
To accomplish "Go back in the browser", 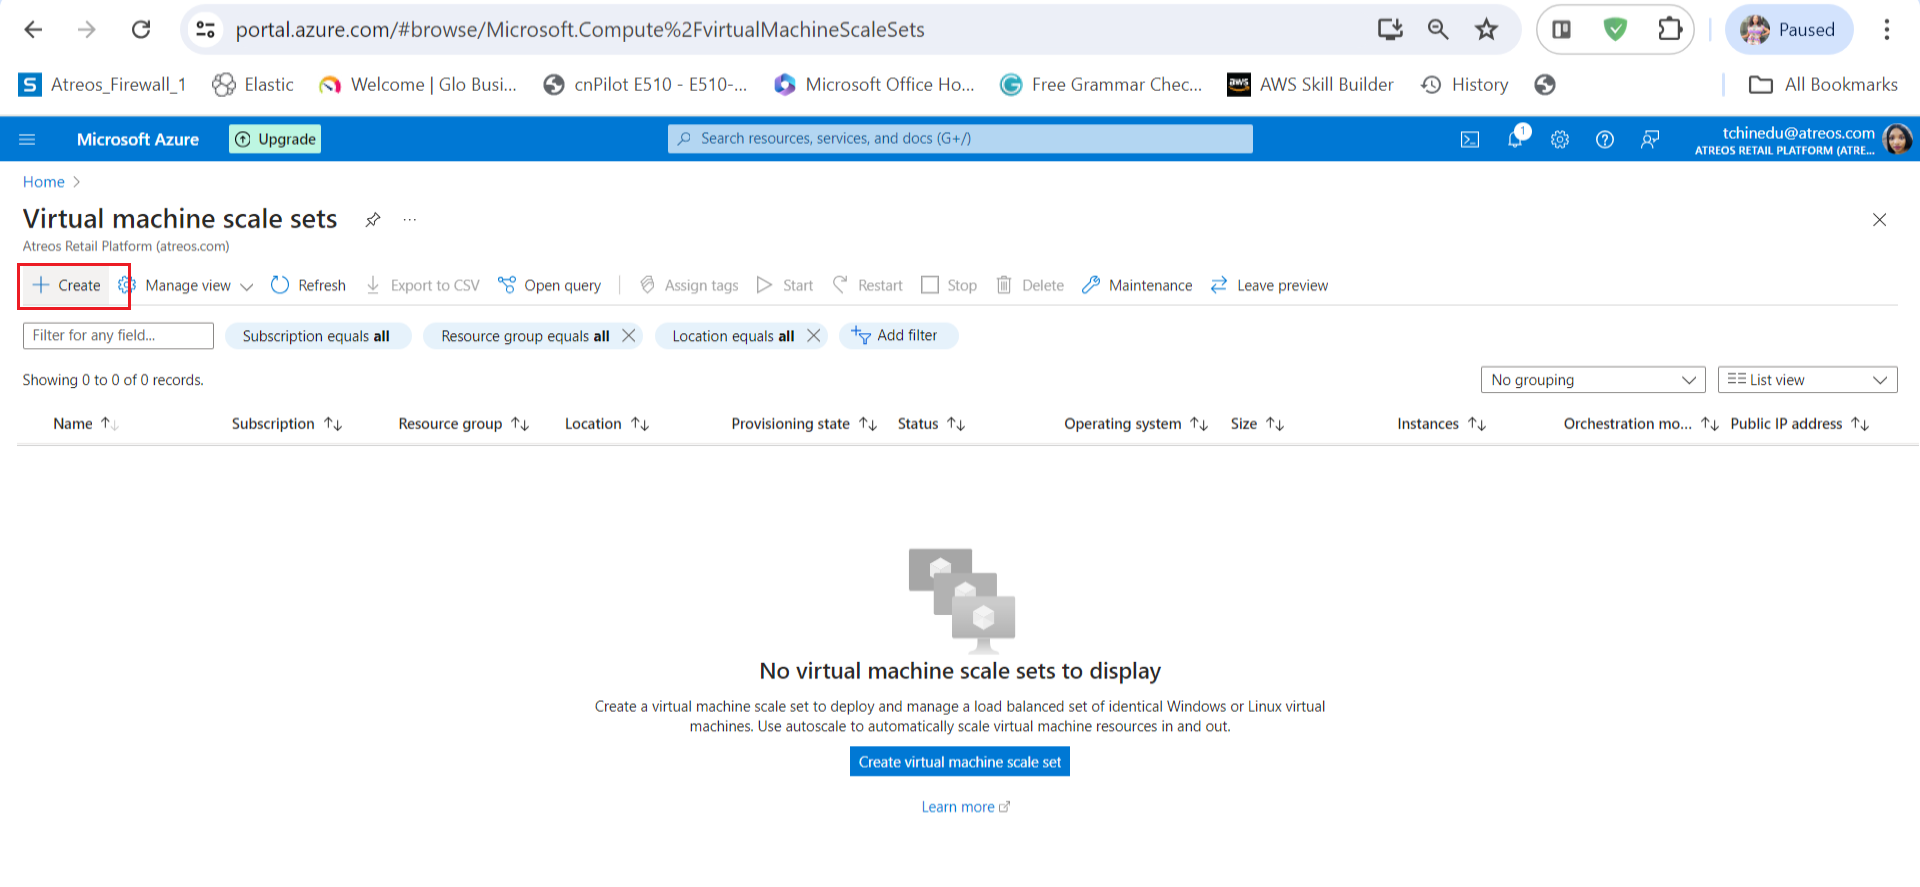I will coord(33,30).
